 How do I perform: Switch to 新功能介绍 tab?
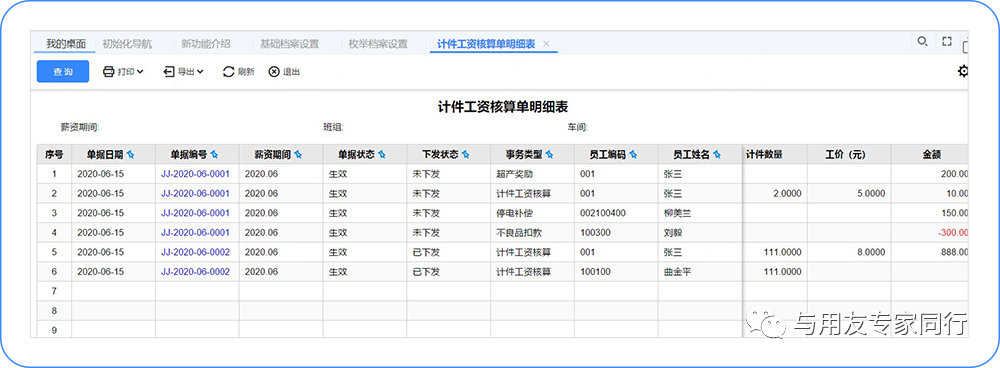point(205,44)
